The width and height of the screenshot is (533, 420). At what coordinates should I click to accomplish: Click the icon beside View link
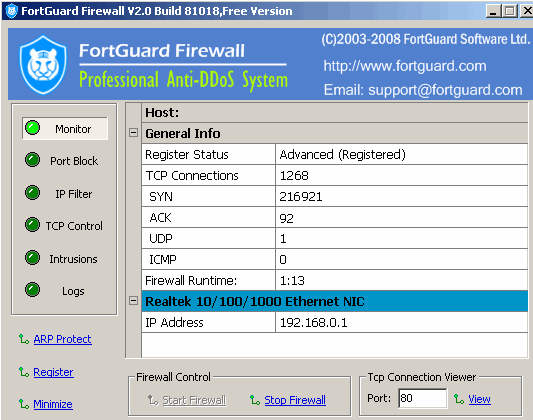coord(459,399)
